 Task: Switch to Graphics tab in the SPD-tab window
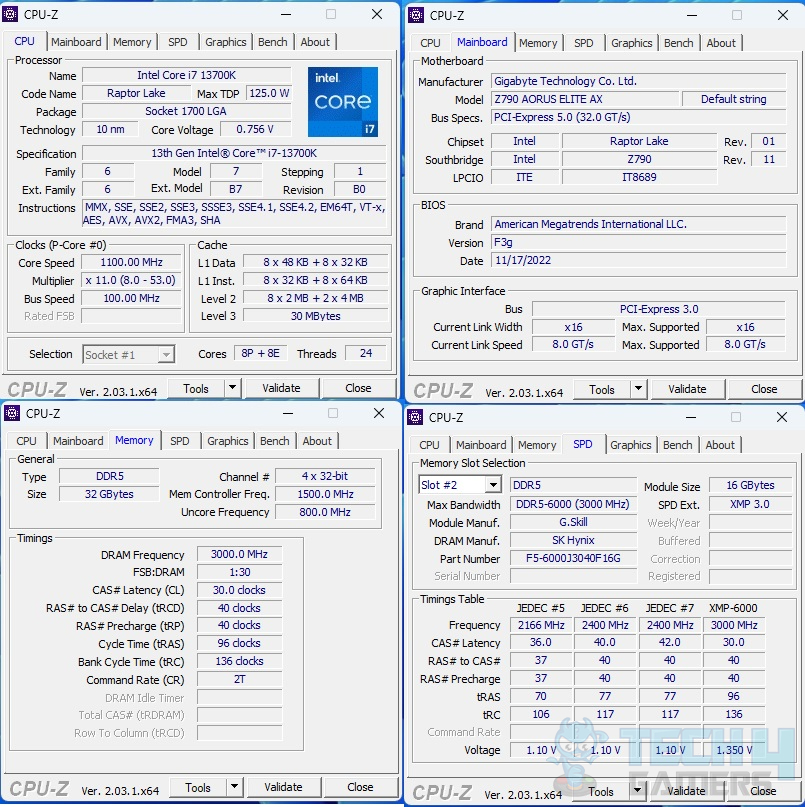(x=631, y=445)
